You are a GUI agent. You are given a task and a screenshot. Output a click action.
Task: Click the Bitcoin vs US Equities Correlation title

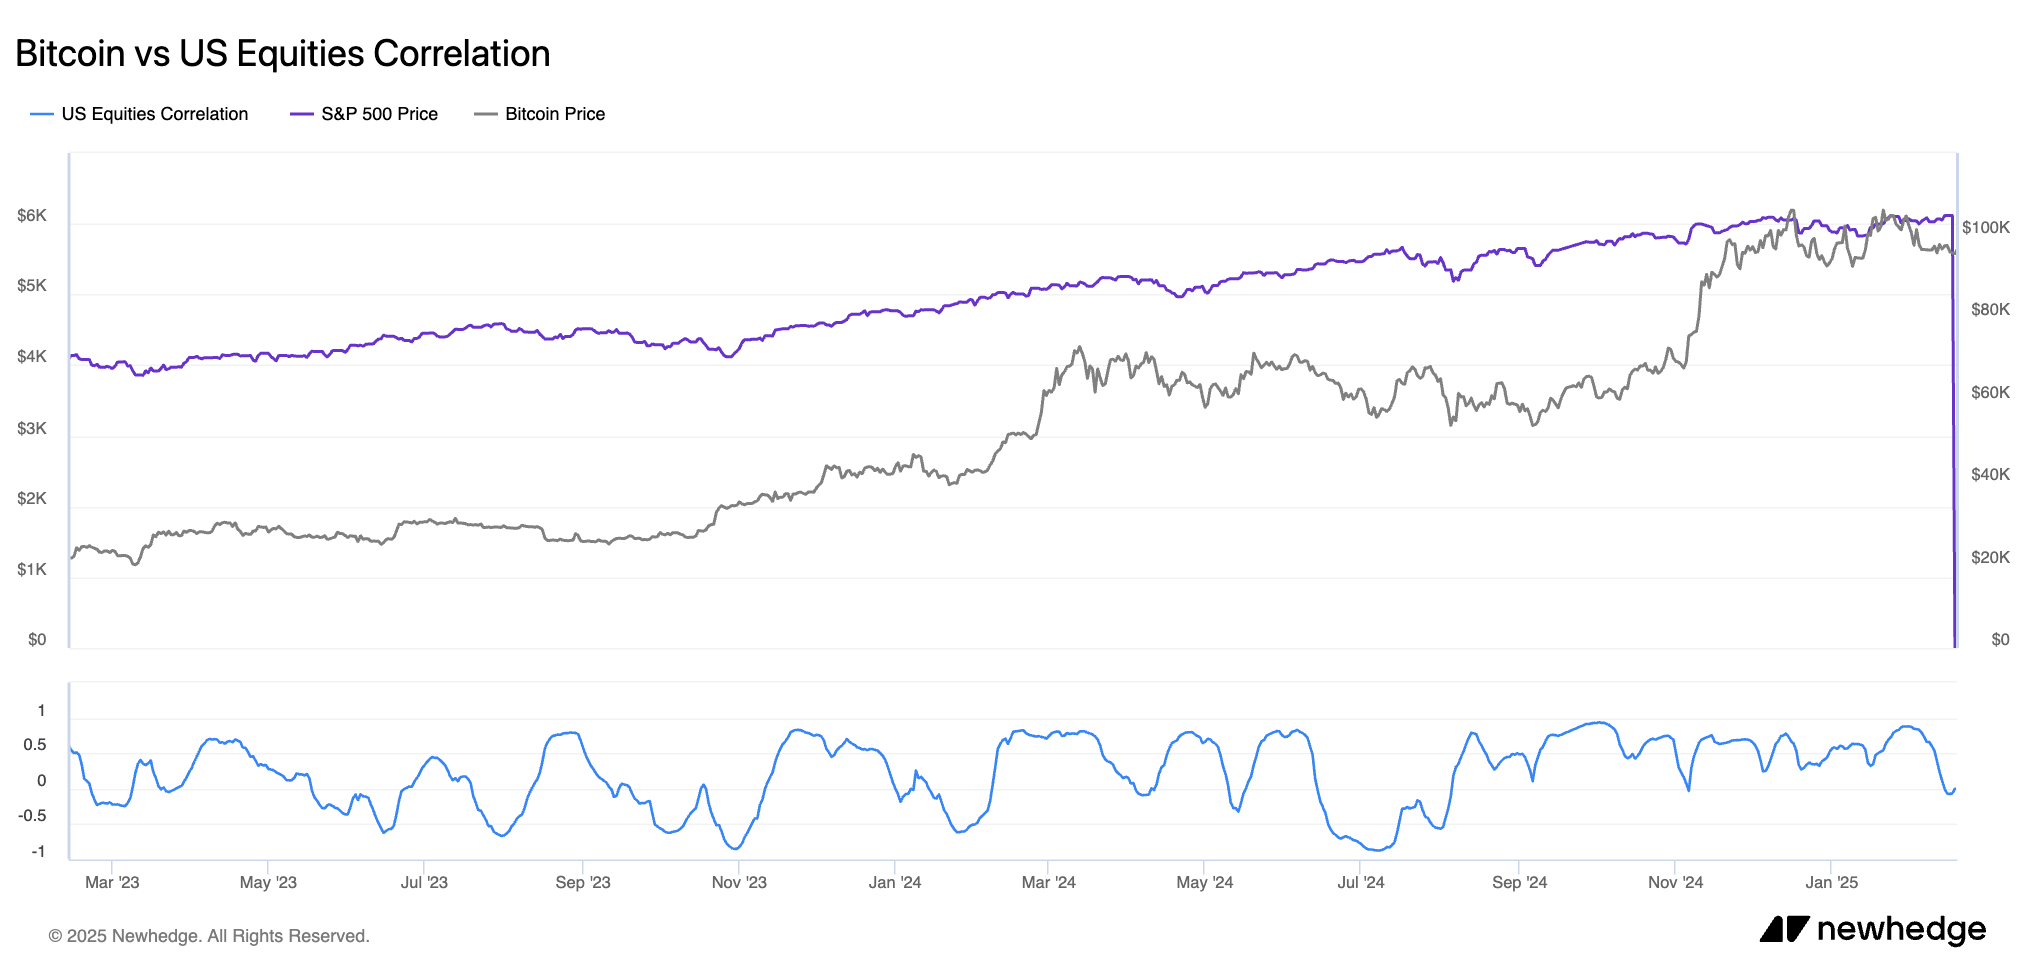click(x=282, y=54)
